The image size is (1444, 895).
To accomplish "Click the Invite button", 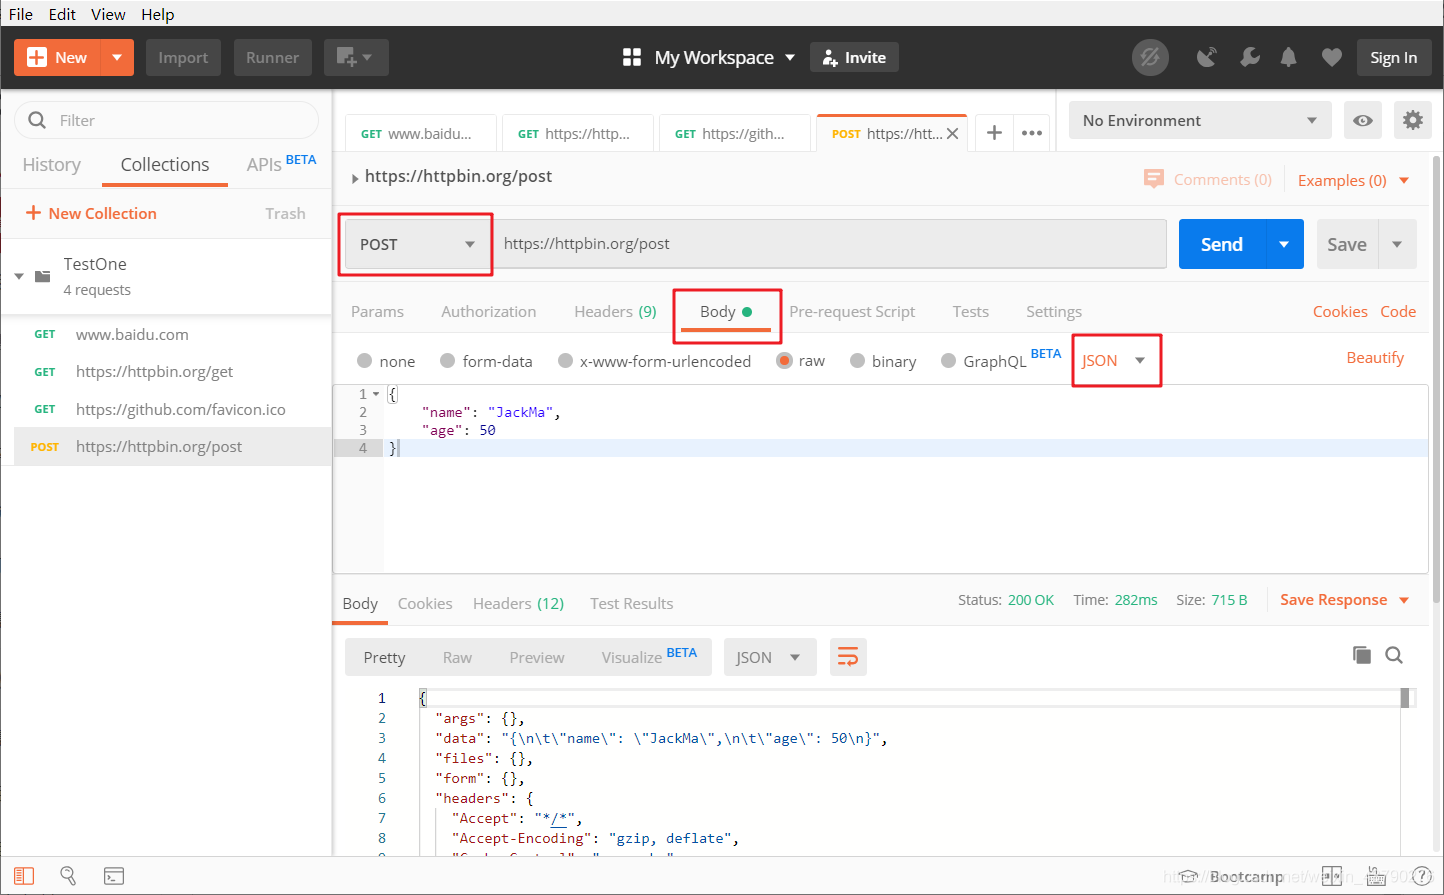I will tap(855, 58).
